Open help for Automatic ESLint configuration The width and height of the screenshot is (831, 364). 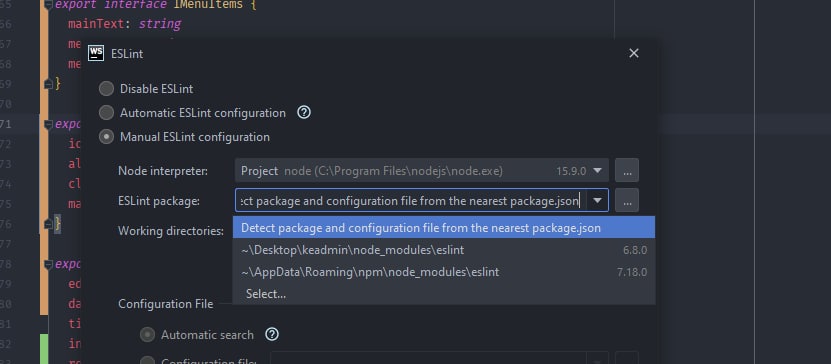304,112
